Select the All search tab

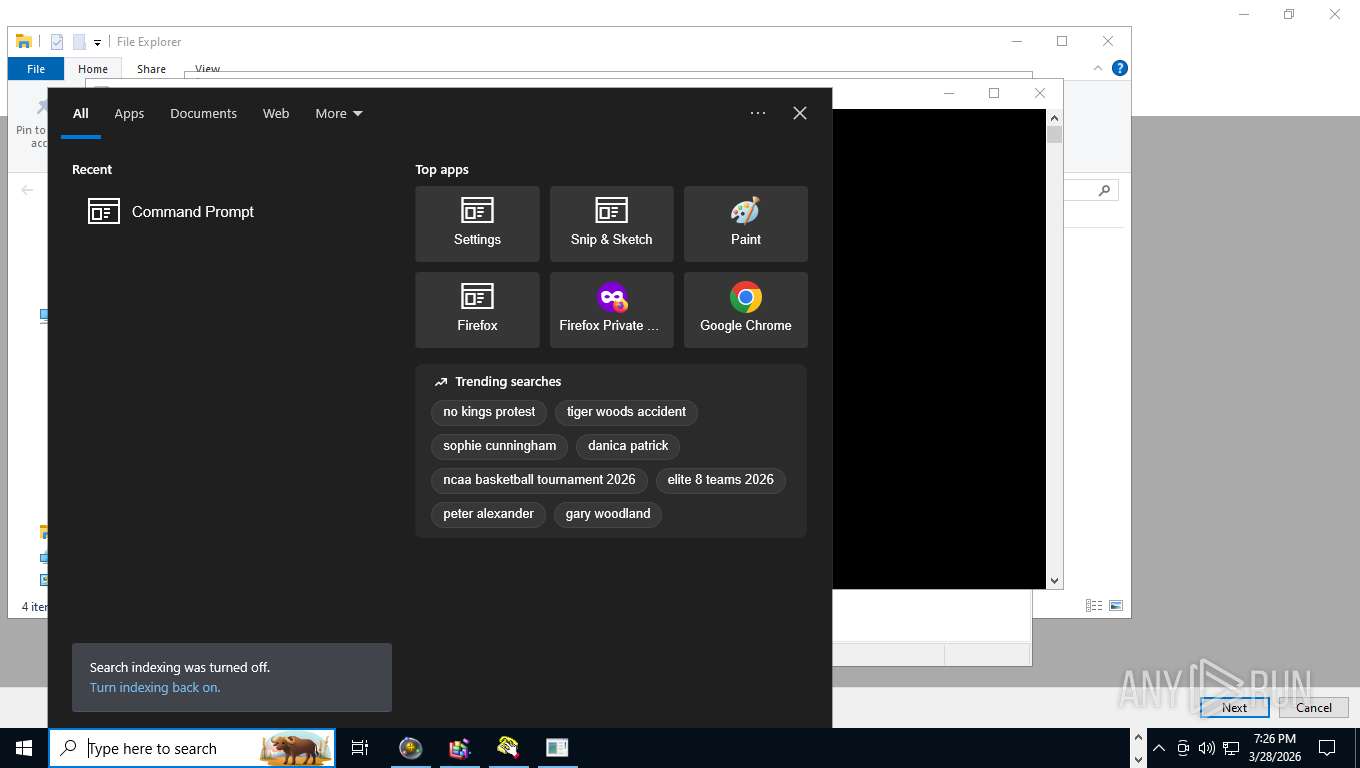click(x=81, y=113)
